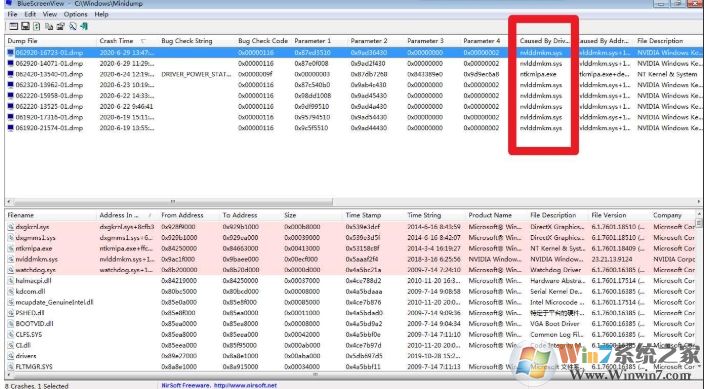Click upper pane scrollbar left arrow
The width and height of the screenshot is (707, 389).
[9, 201]
